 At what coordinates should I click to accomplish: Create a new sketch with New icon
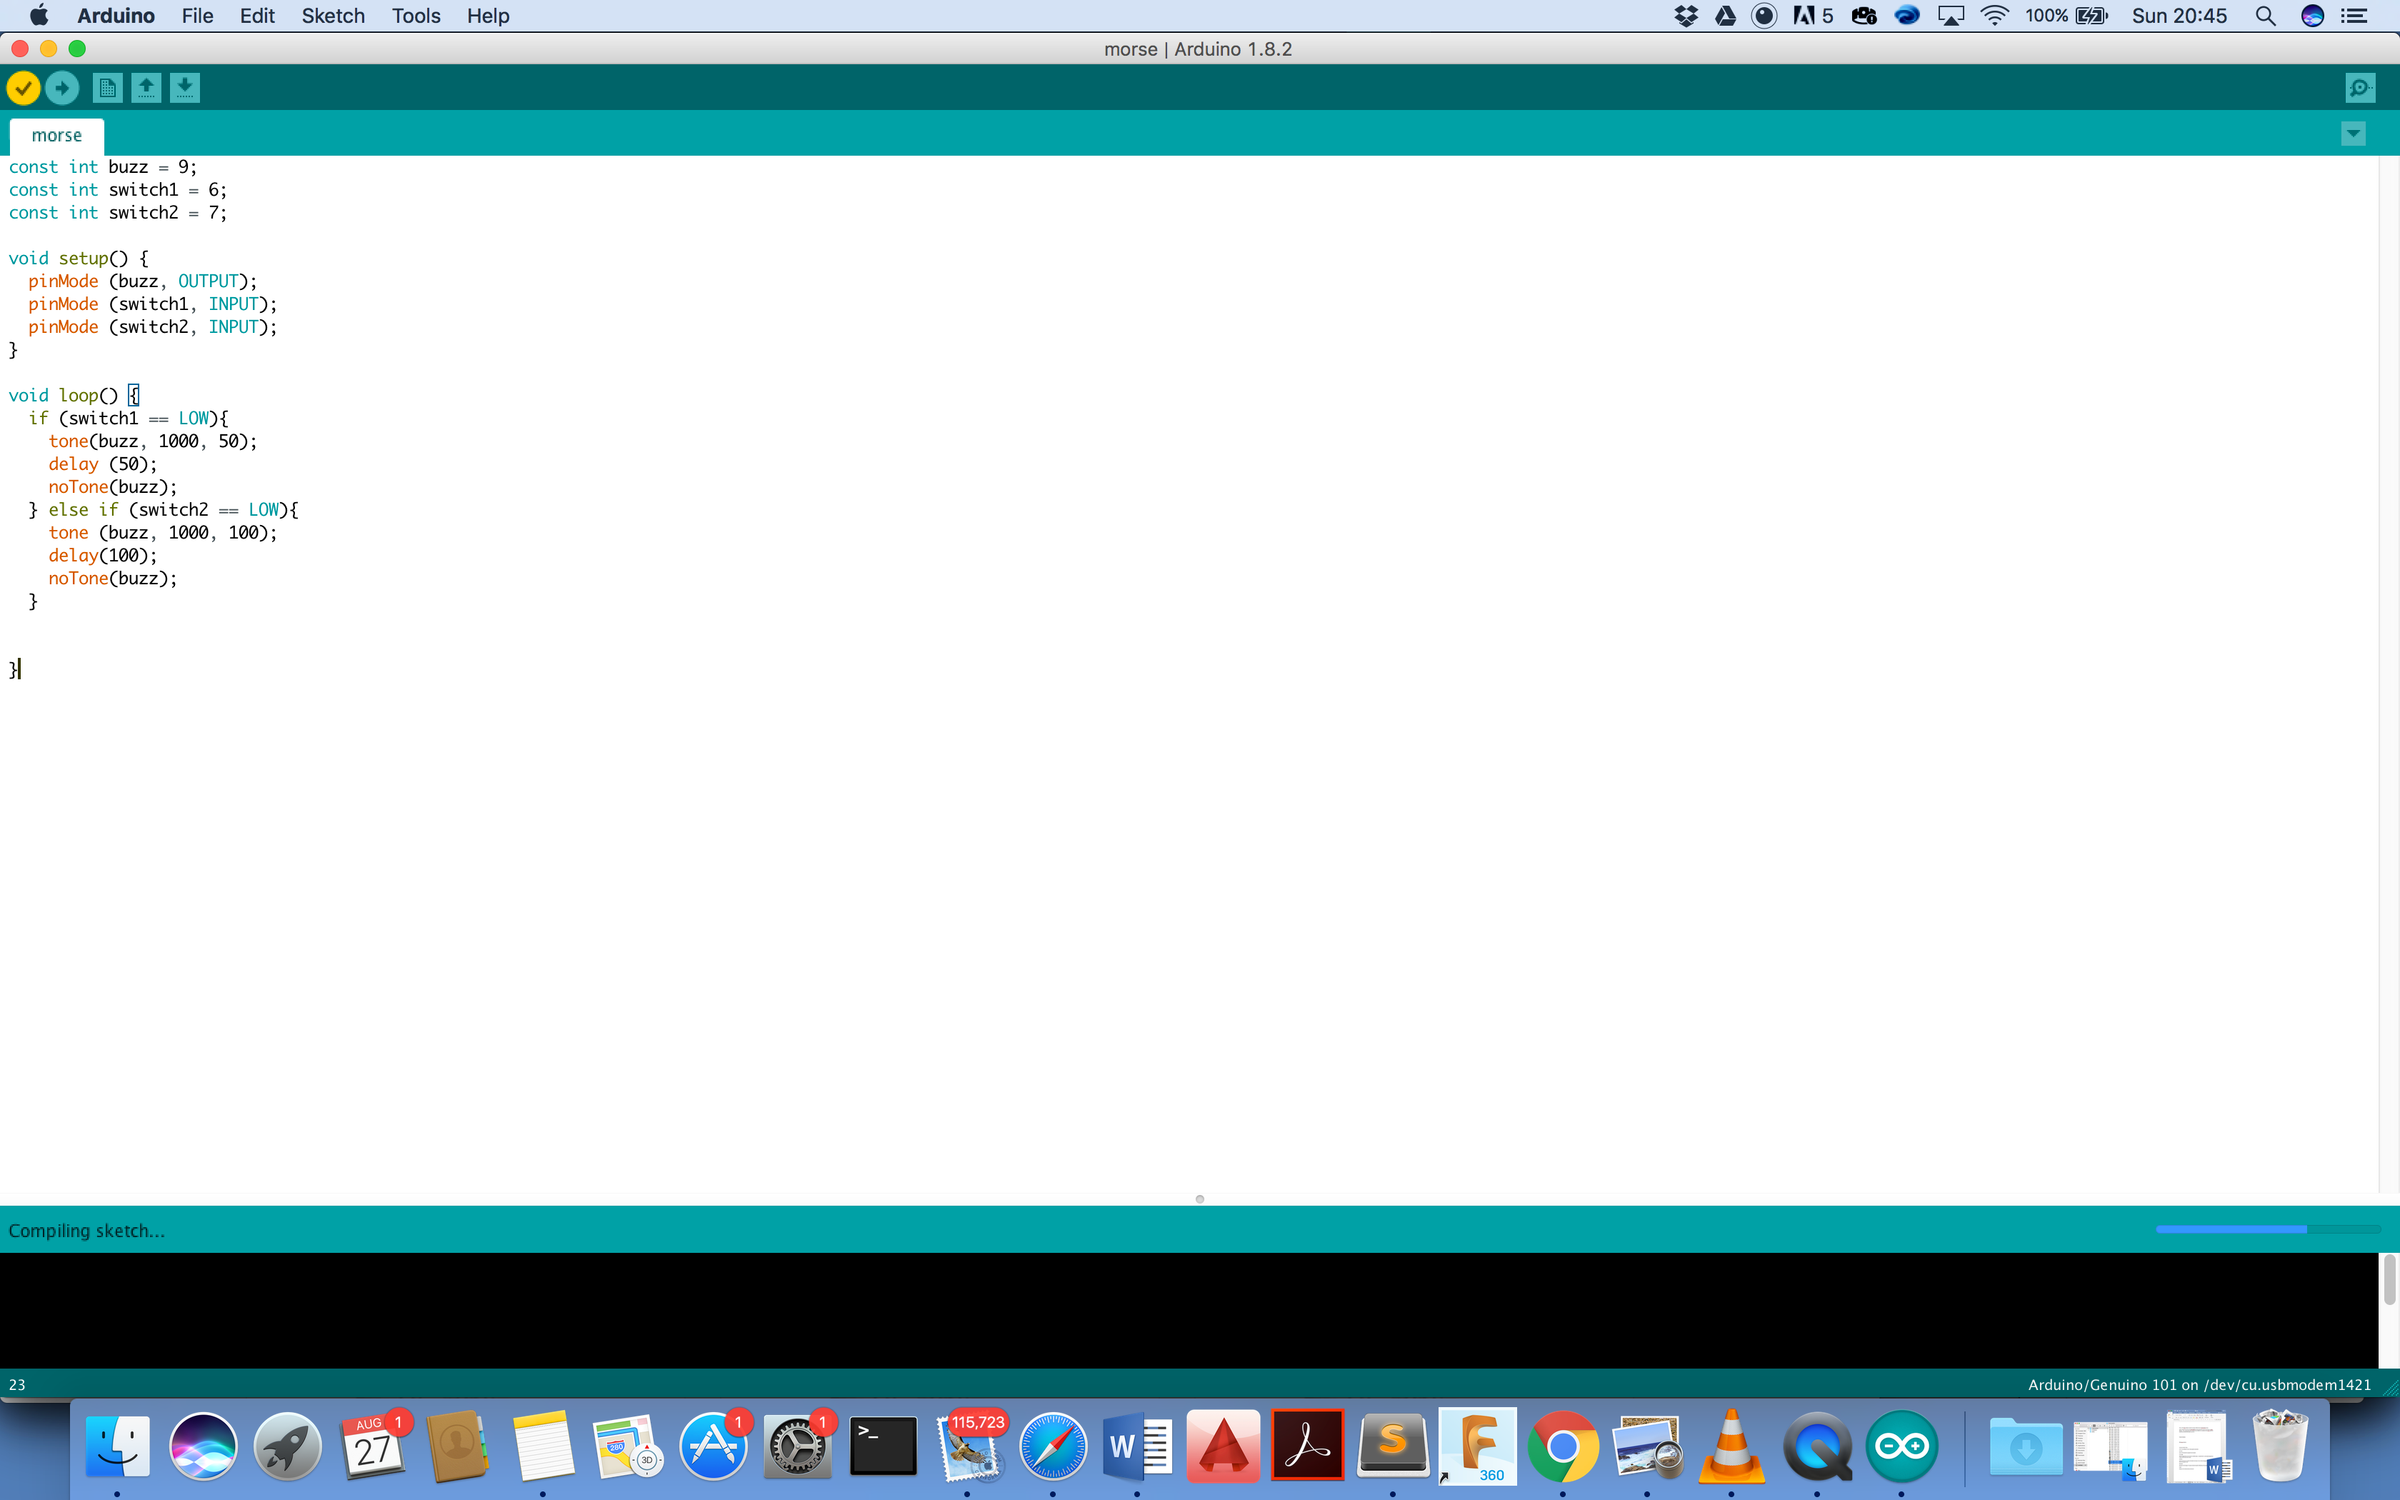tap(107, 88)
